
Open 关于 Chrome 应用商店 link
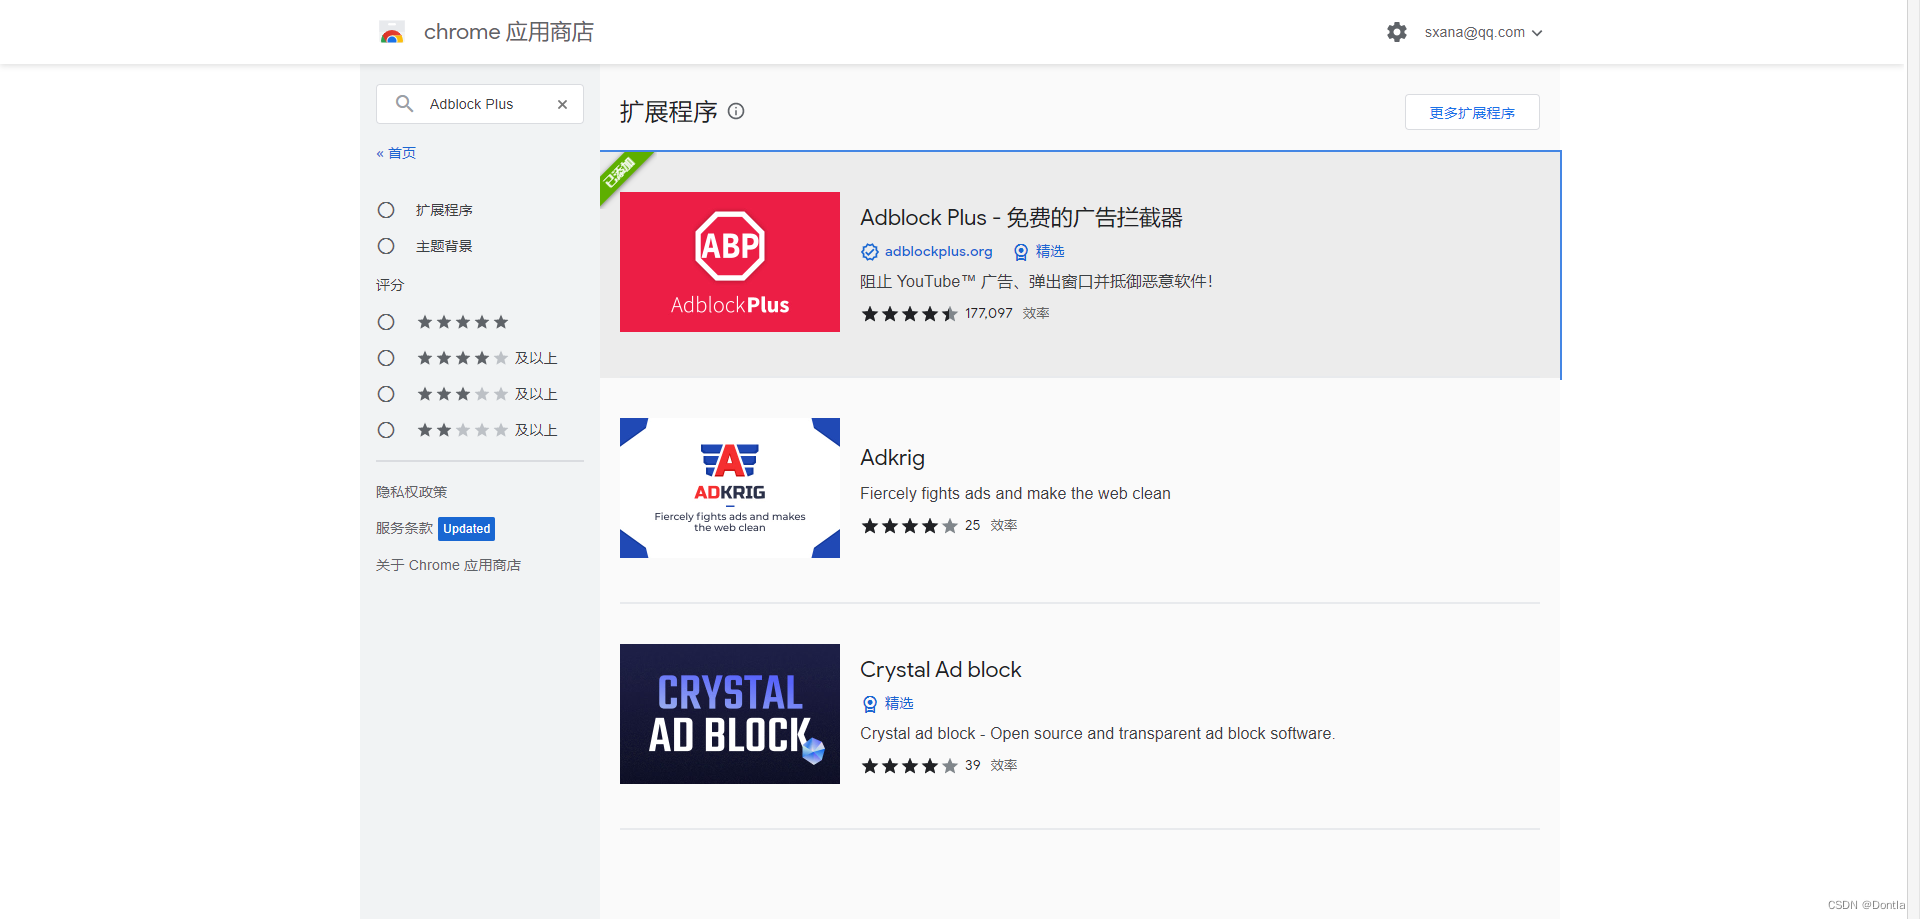[x=448, y=565]
